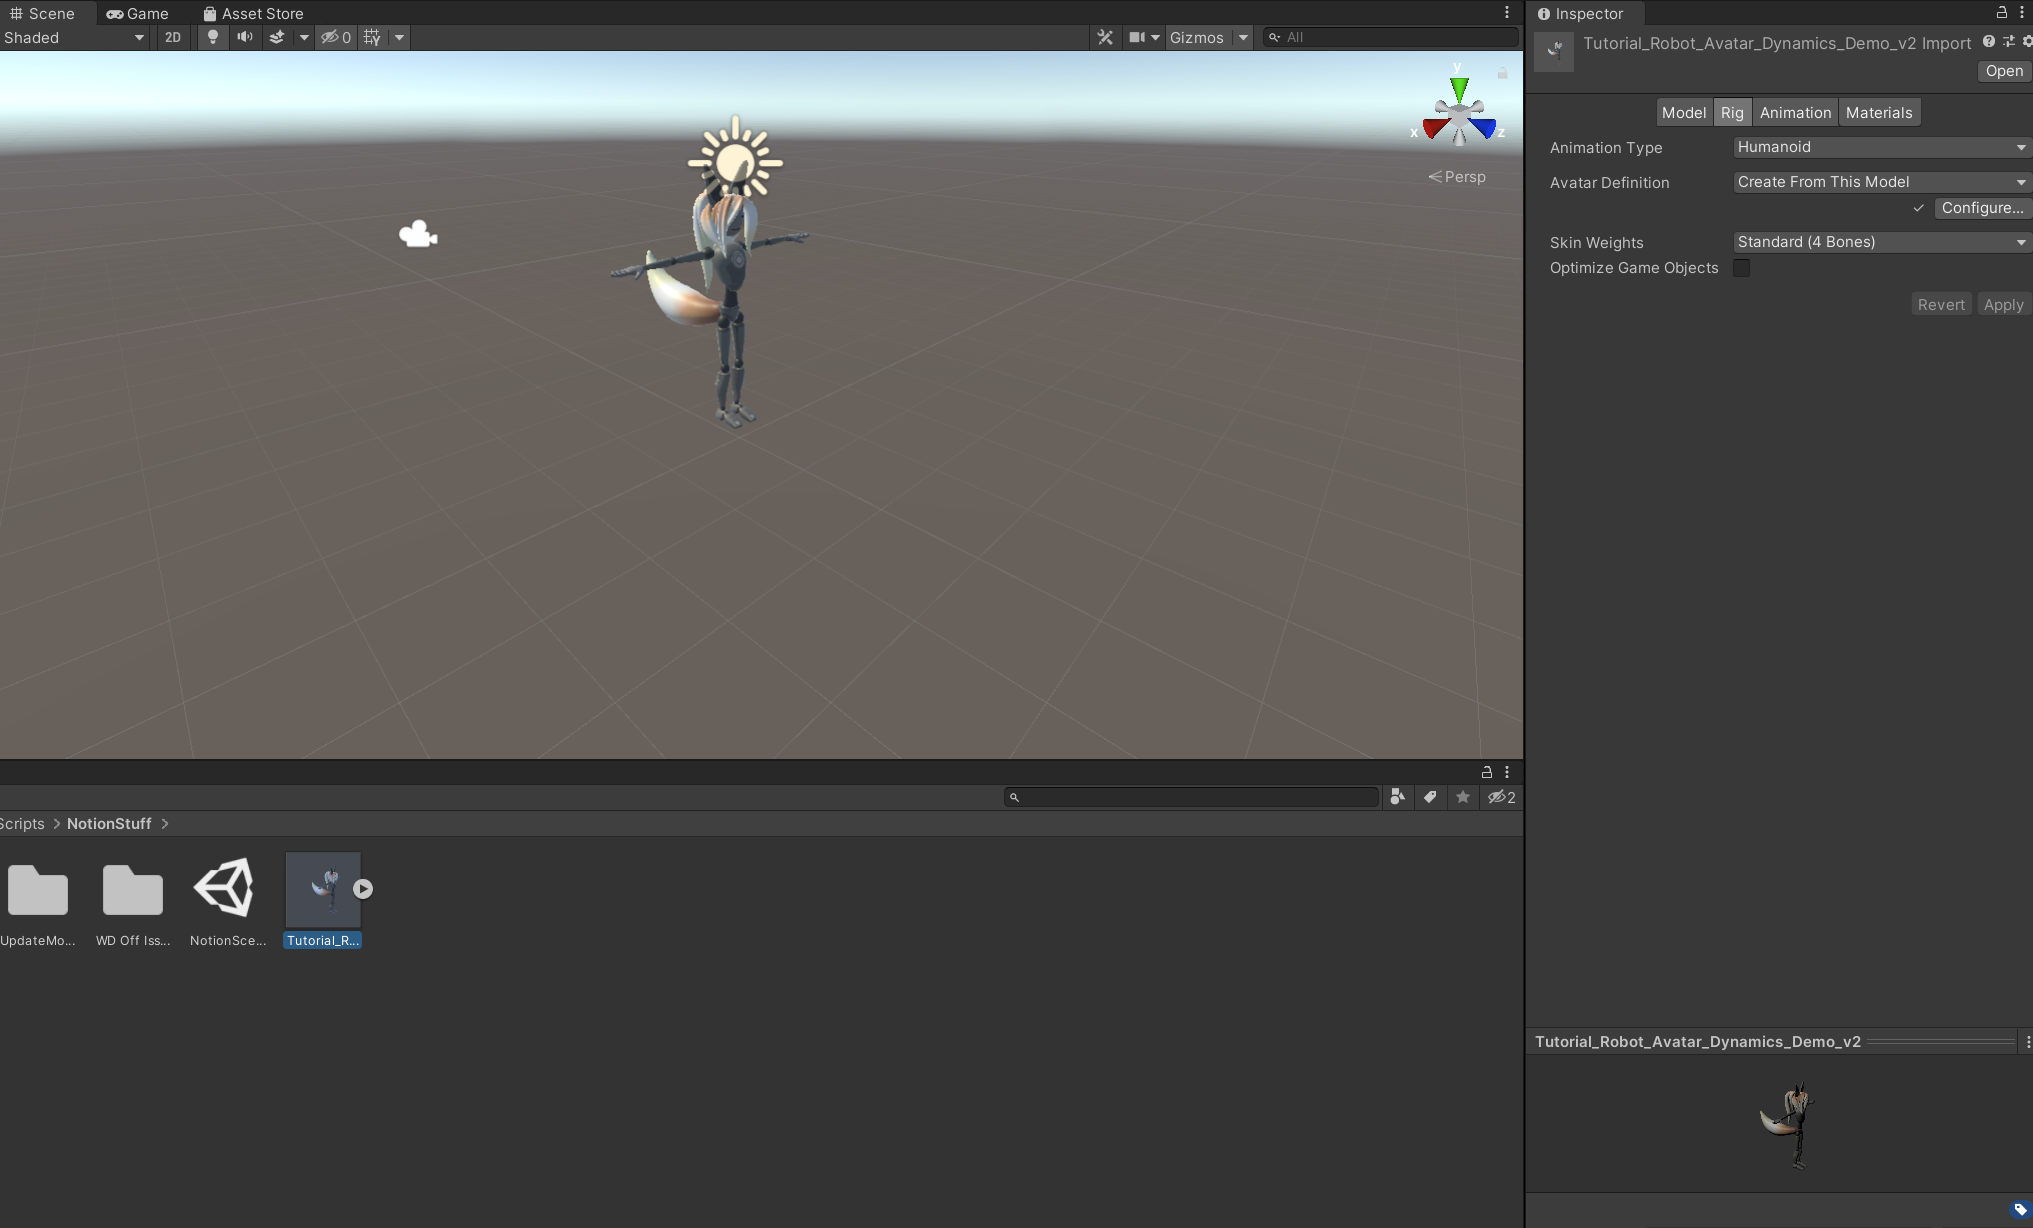The height and width of the screenshot is (1228, 2033).
Task: Select the camera gizmo in scene
Action: click(418, 234)
